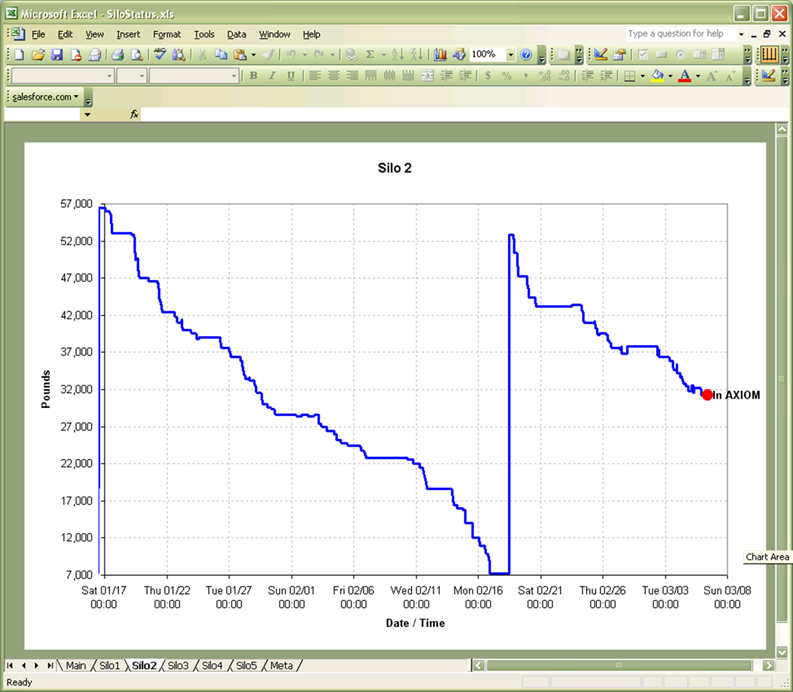Open Print Preview magnifier icon
Viewport: 793px width, 692px height.
pyautogui.click(x=137, y=55)
